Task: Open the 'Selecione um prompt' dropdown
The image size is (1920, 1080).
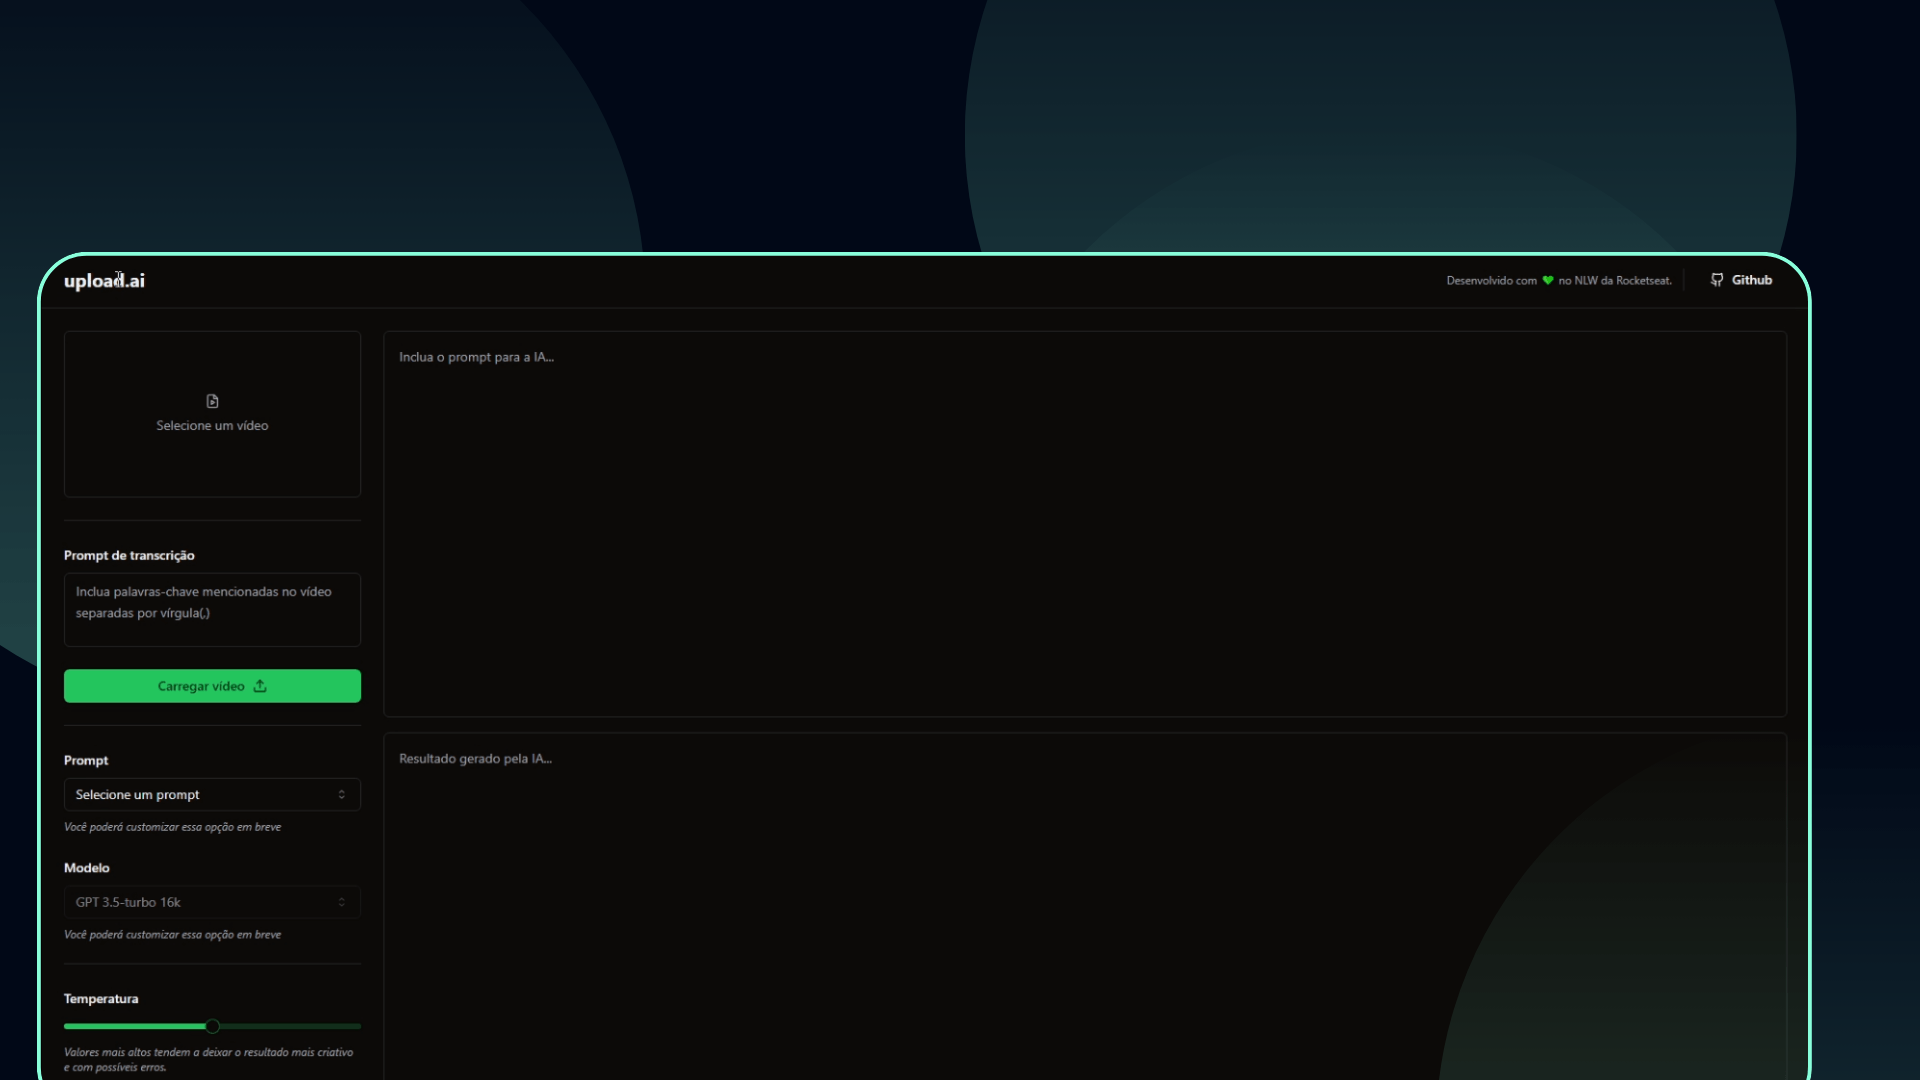Action: tap(212, 795)
